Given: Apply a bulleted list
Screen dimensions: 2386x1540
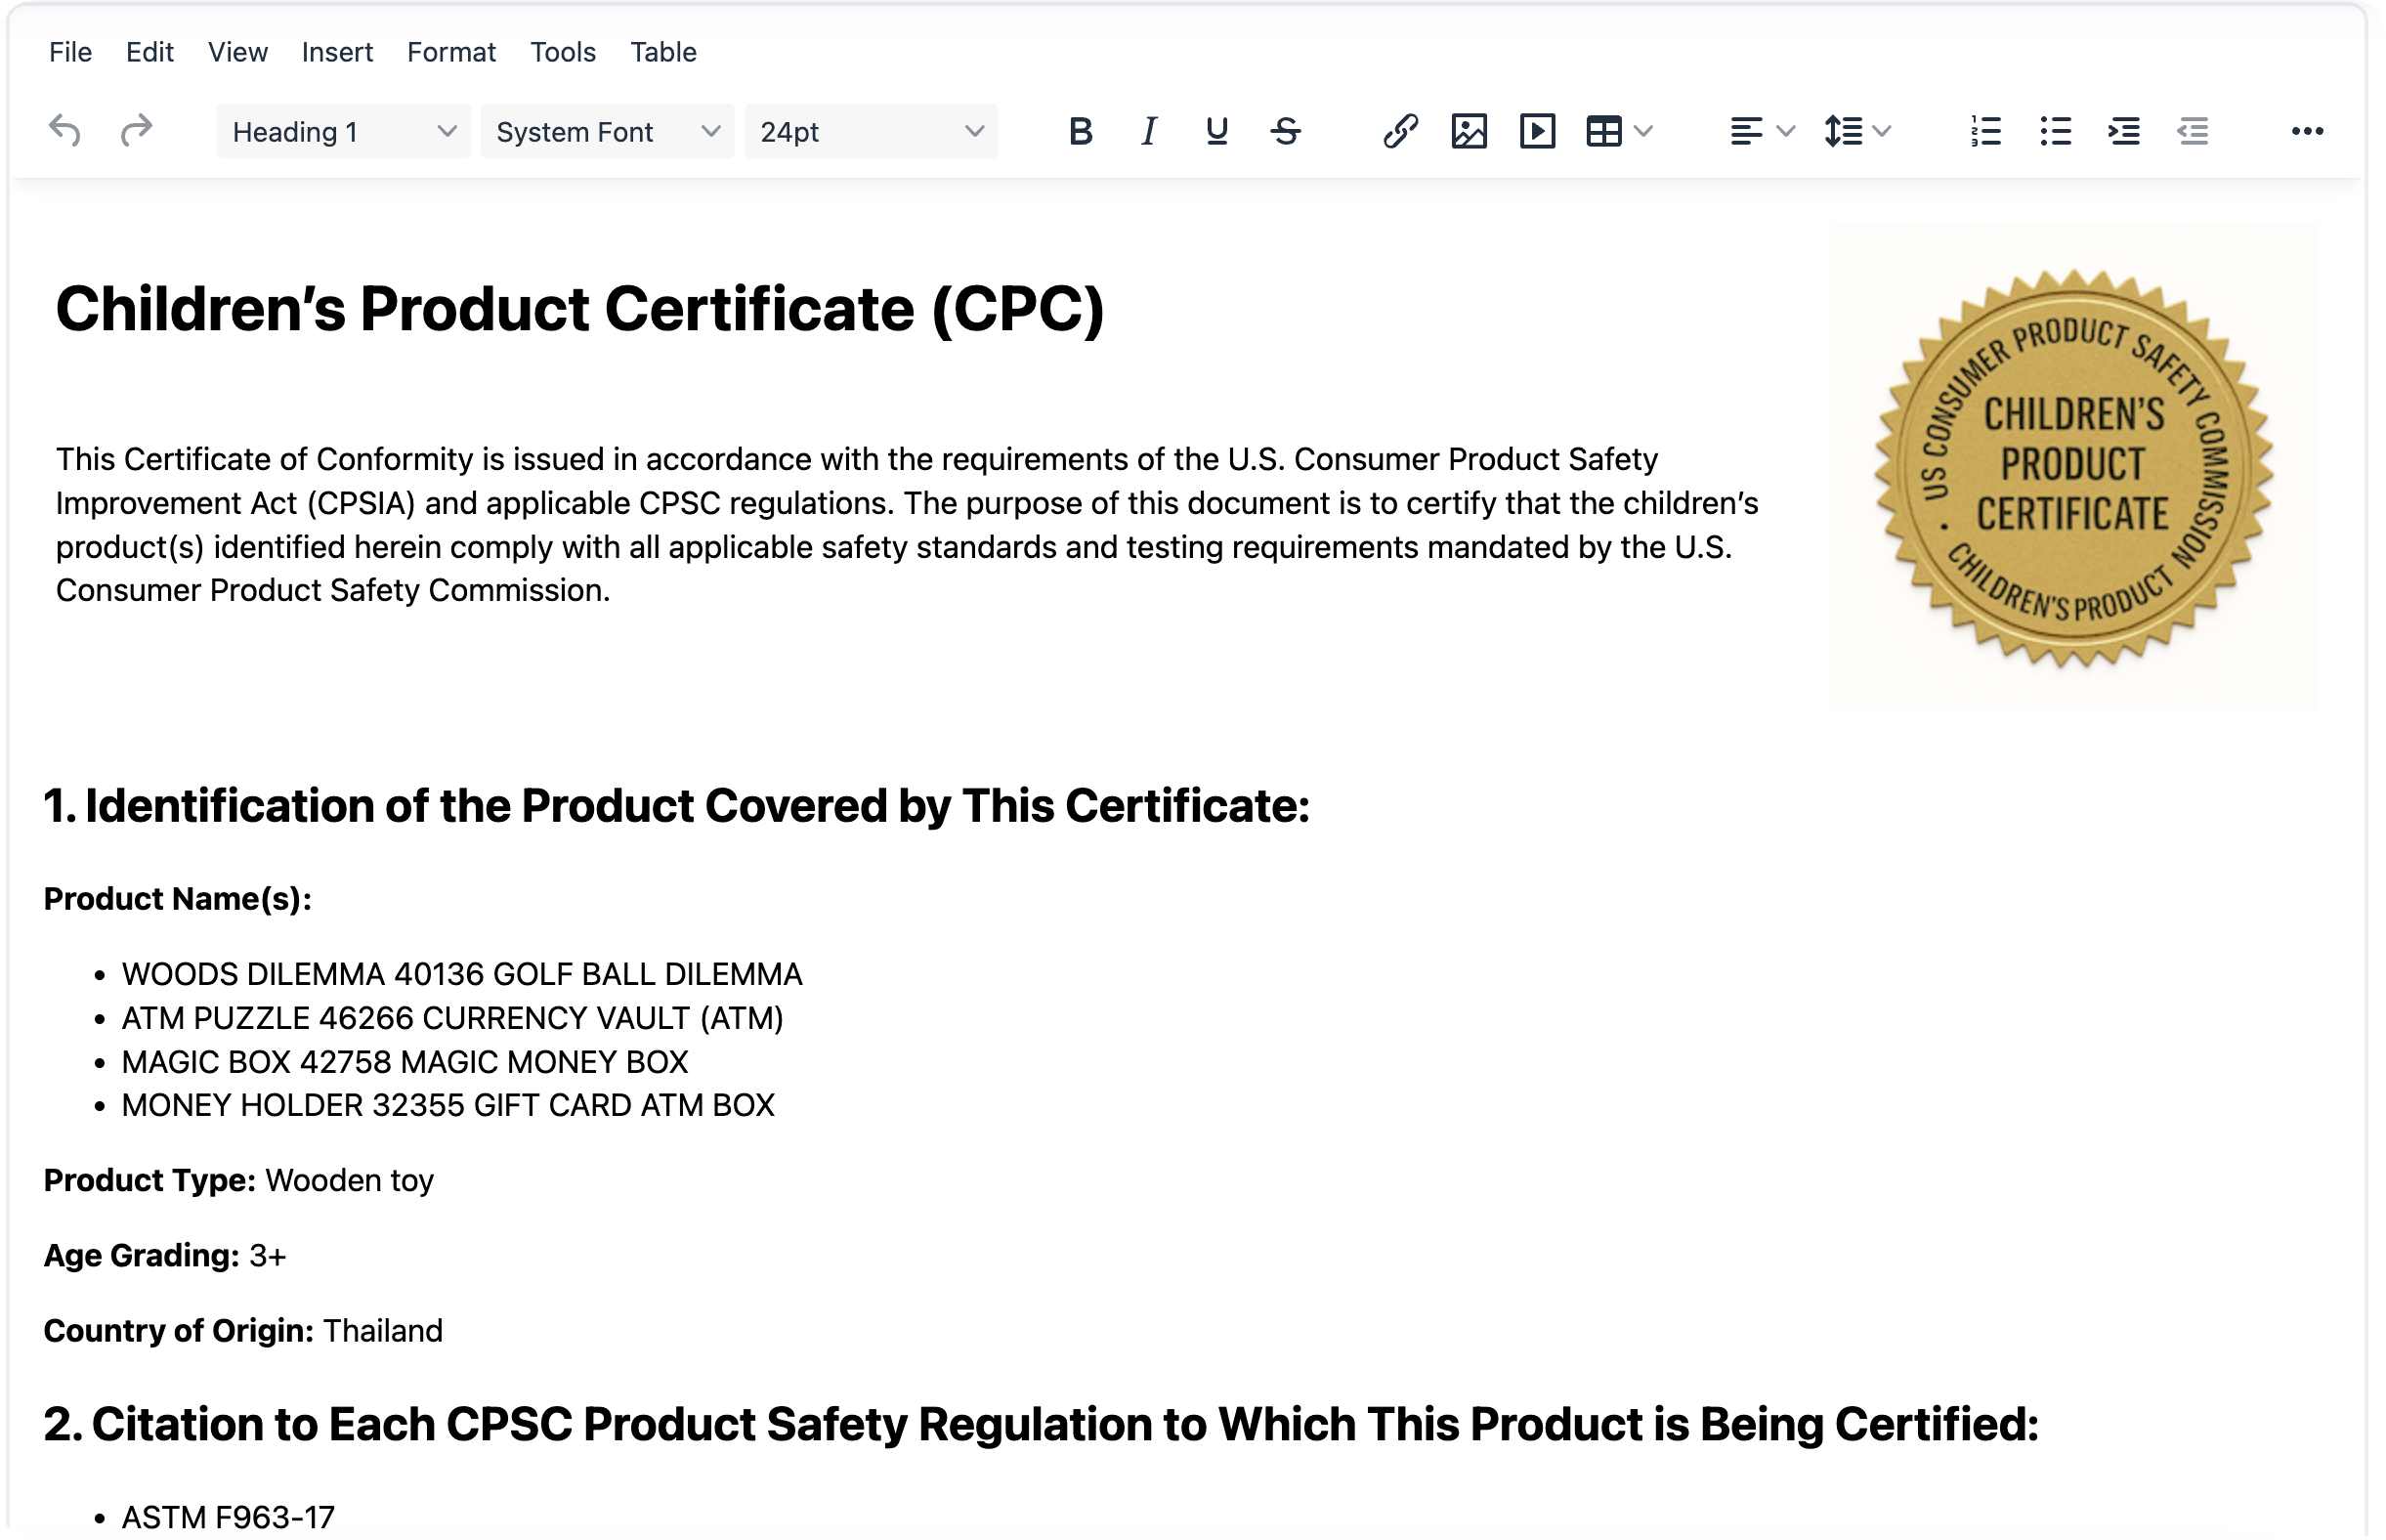Looking at the screenshot, I should tap(2054, 131).
